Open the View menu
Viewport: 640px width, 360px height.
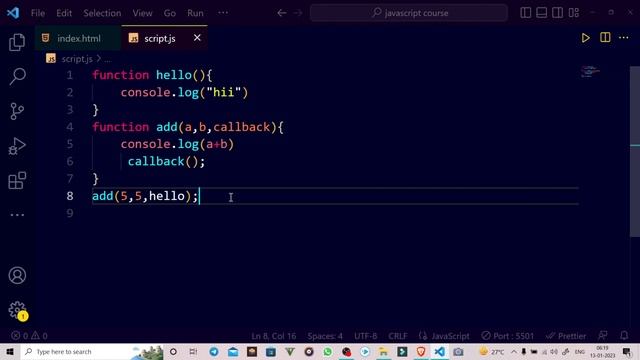point(142,13)
